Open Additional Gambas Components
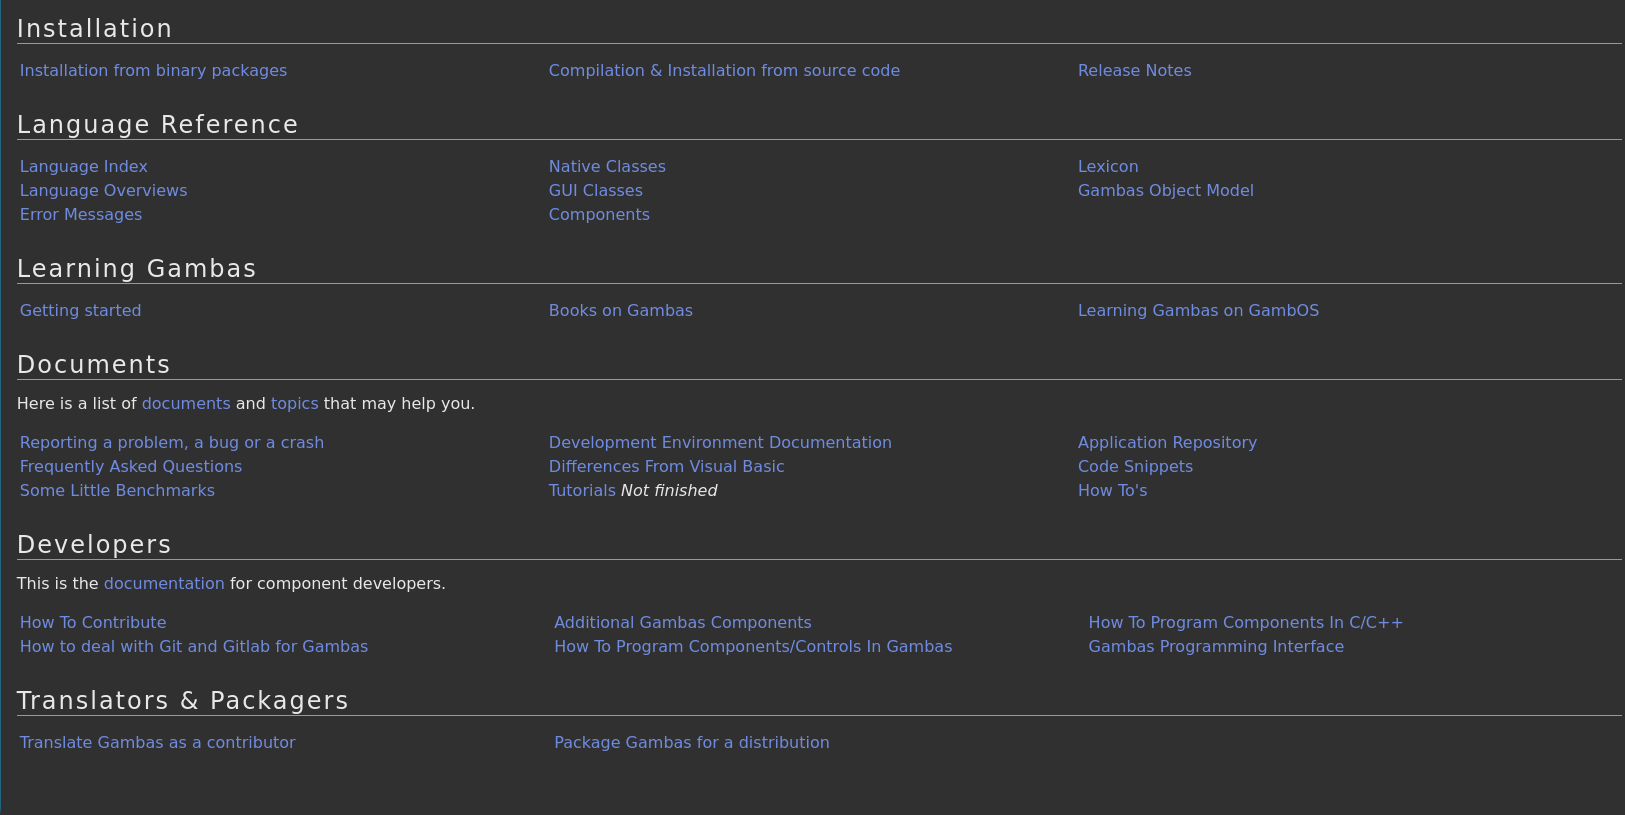Viewport: 1625px width, 815px height. (x=683, y=623)
